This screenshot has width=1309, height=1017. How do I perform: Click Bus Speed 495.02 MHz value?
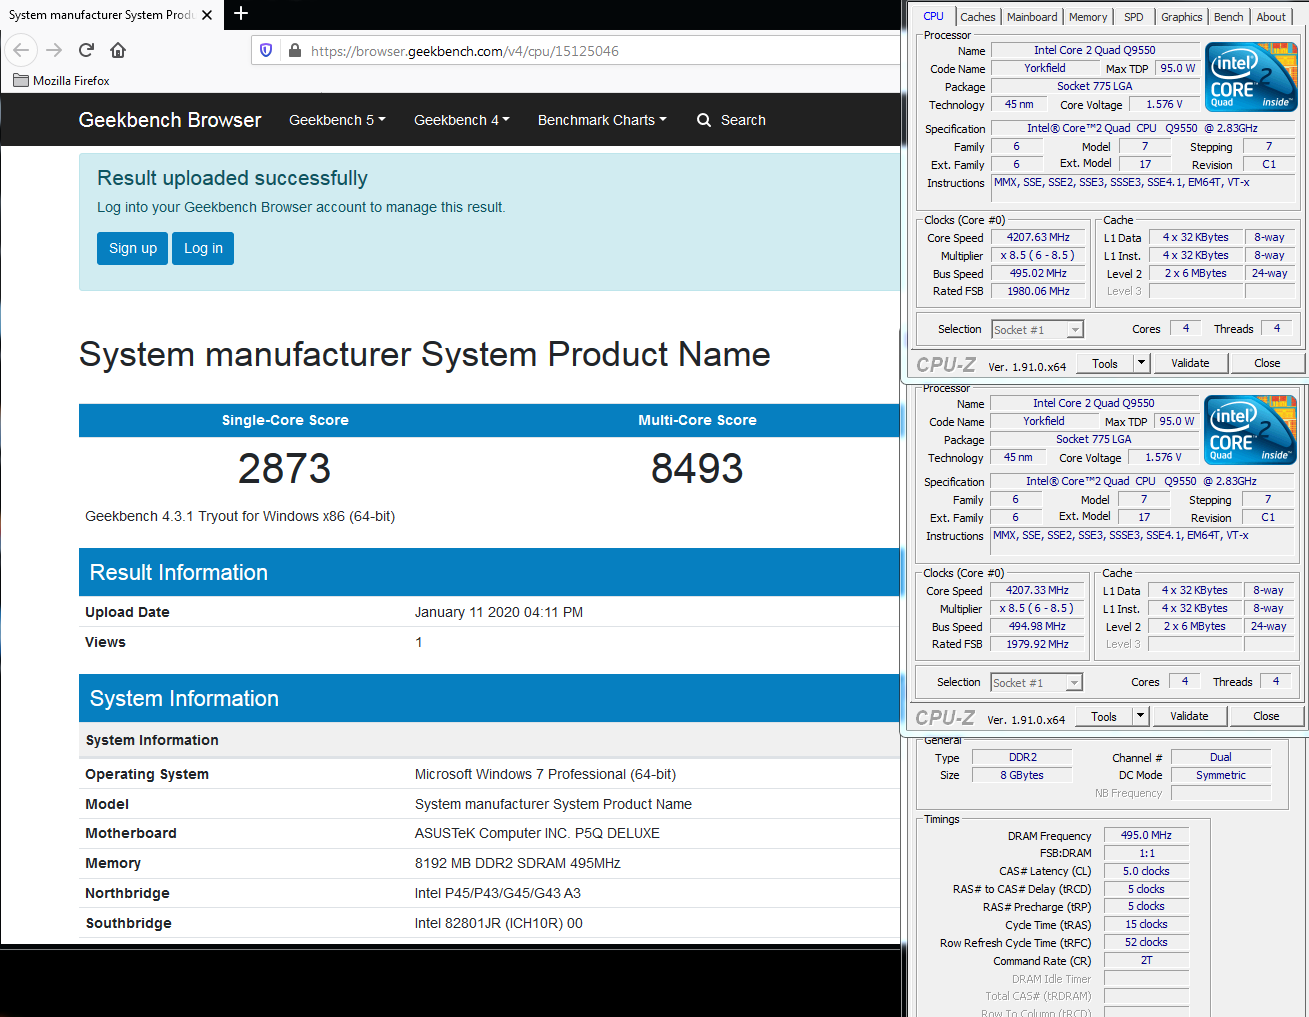point(1039,273)
